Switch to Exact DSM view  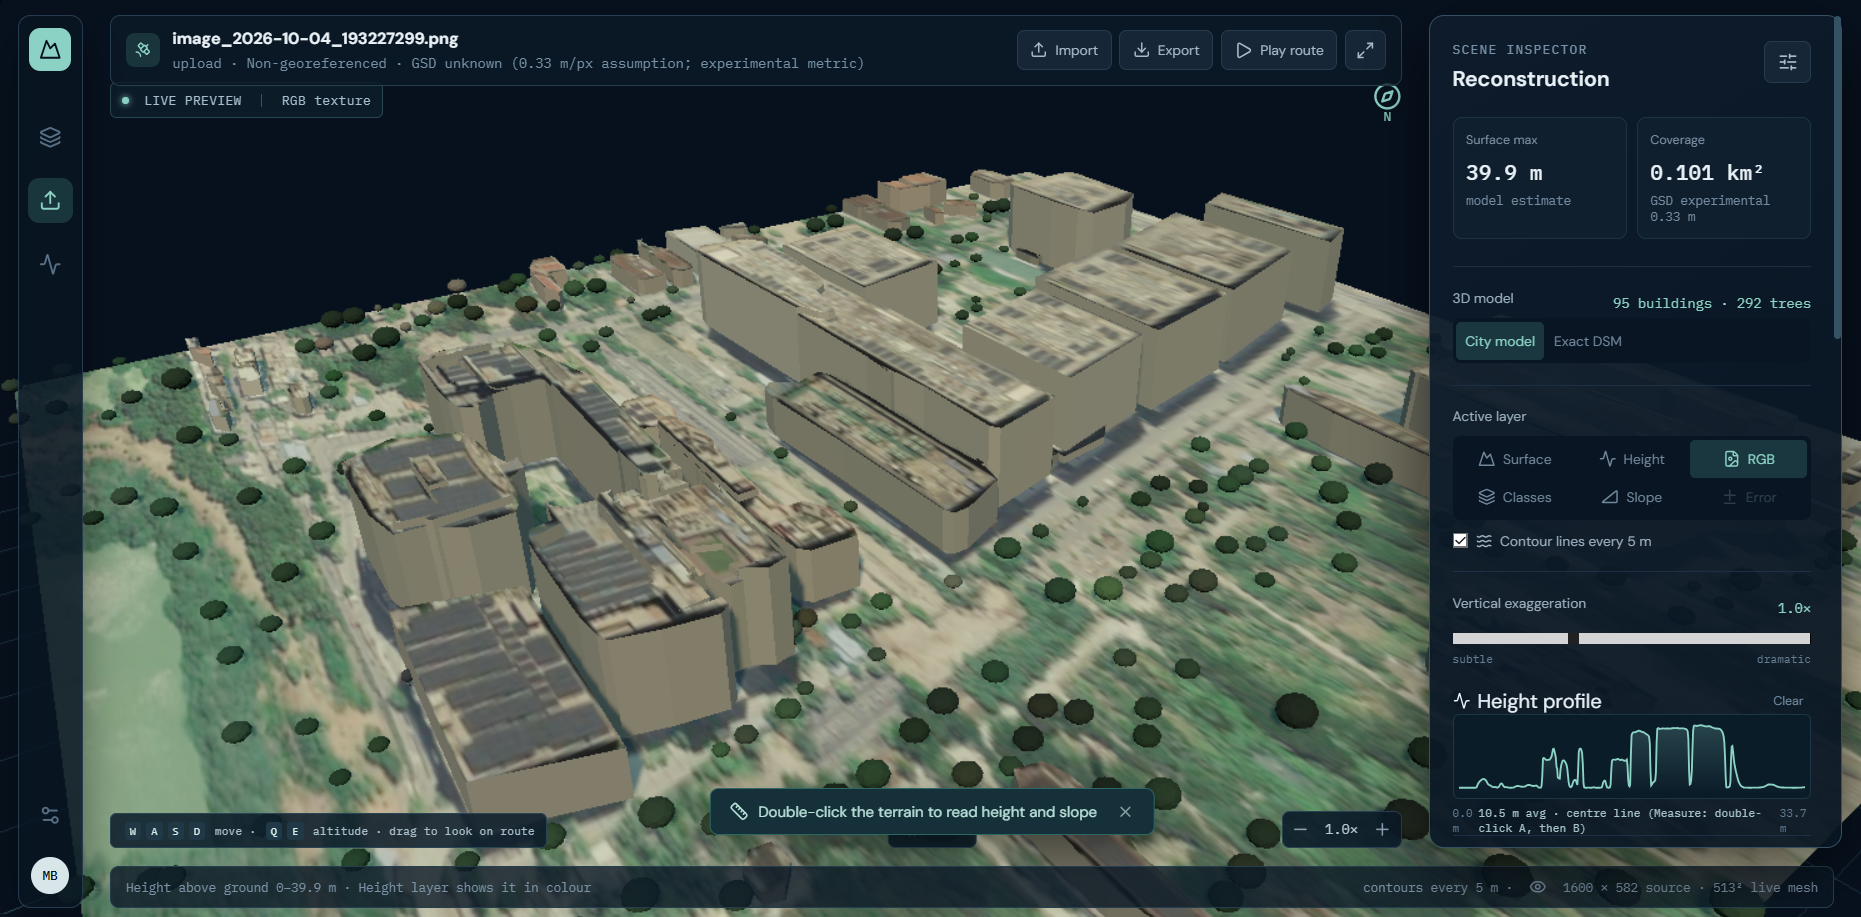1587,341
